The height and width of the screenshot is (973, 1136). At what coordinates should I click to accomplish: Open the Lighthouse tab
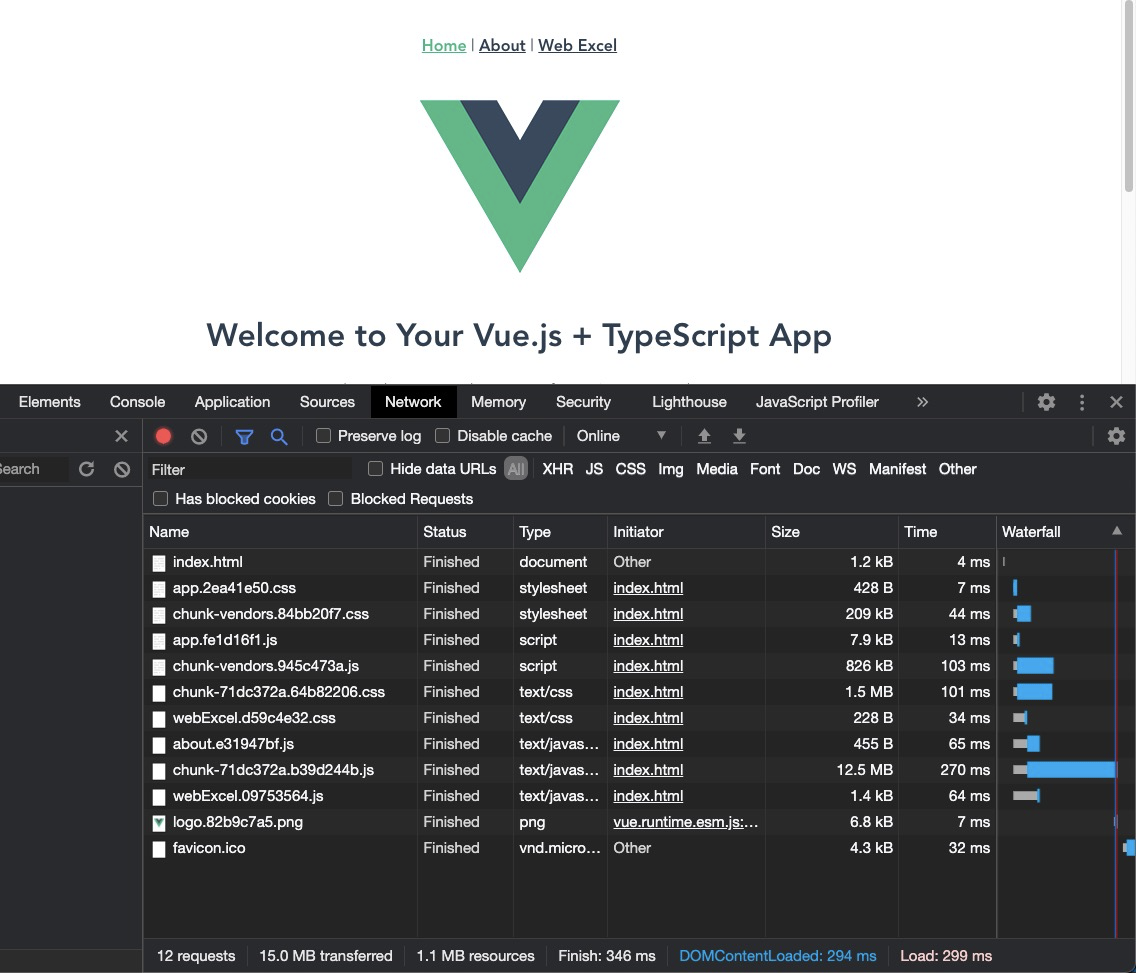pyautogui.click(x=689, y=402)
